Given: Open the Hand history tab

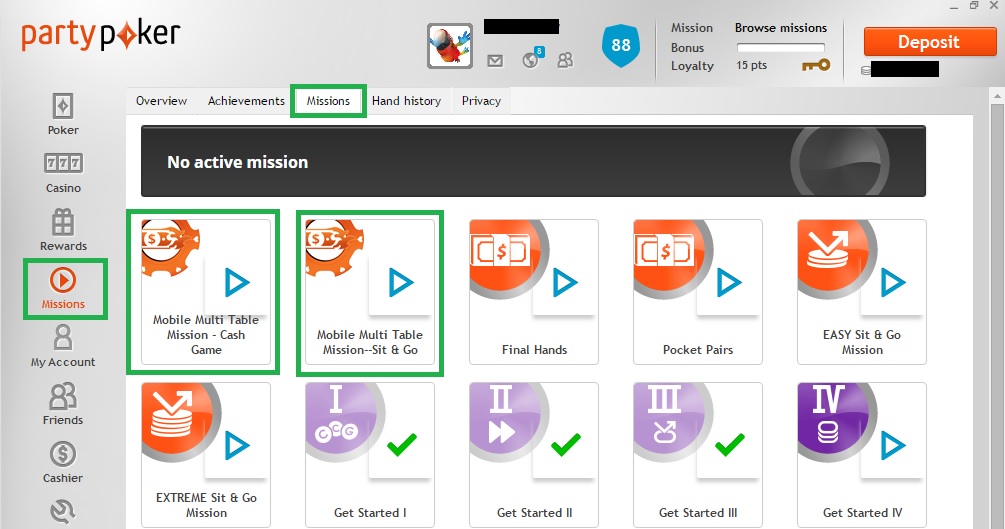Looking at the screenshot, I should 406,101.
